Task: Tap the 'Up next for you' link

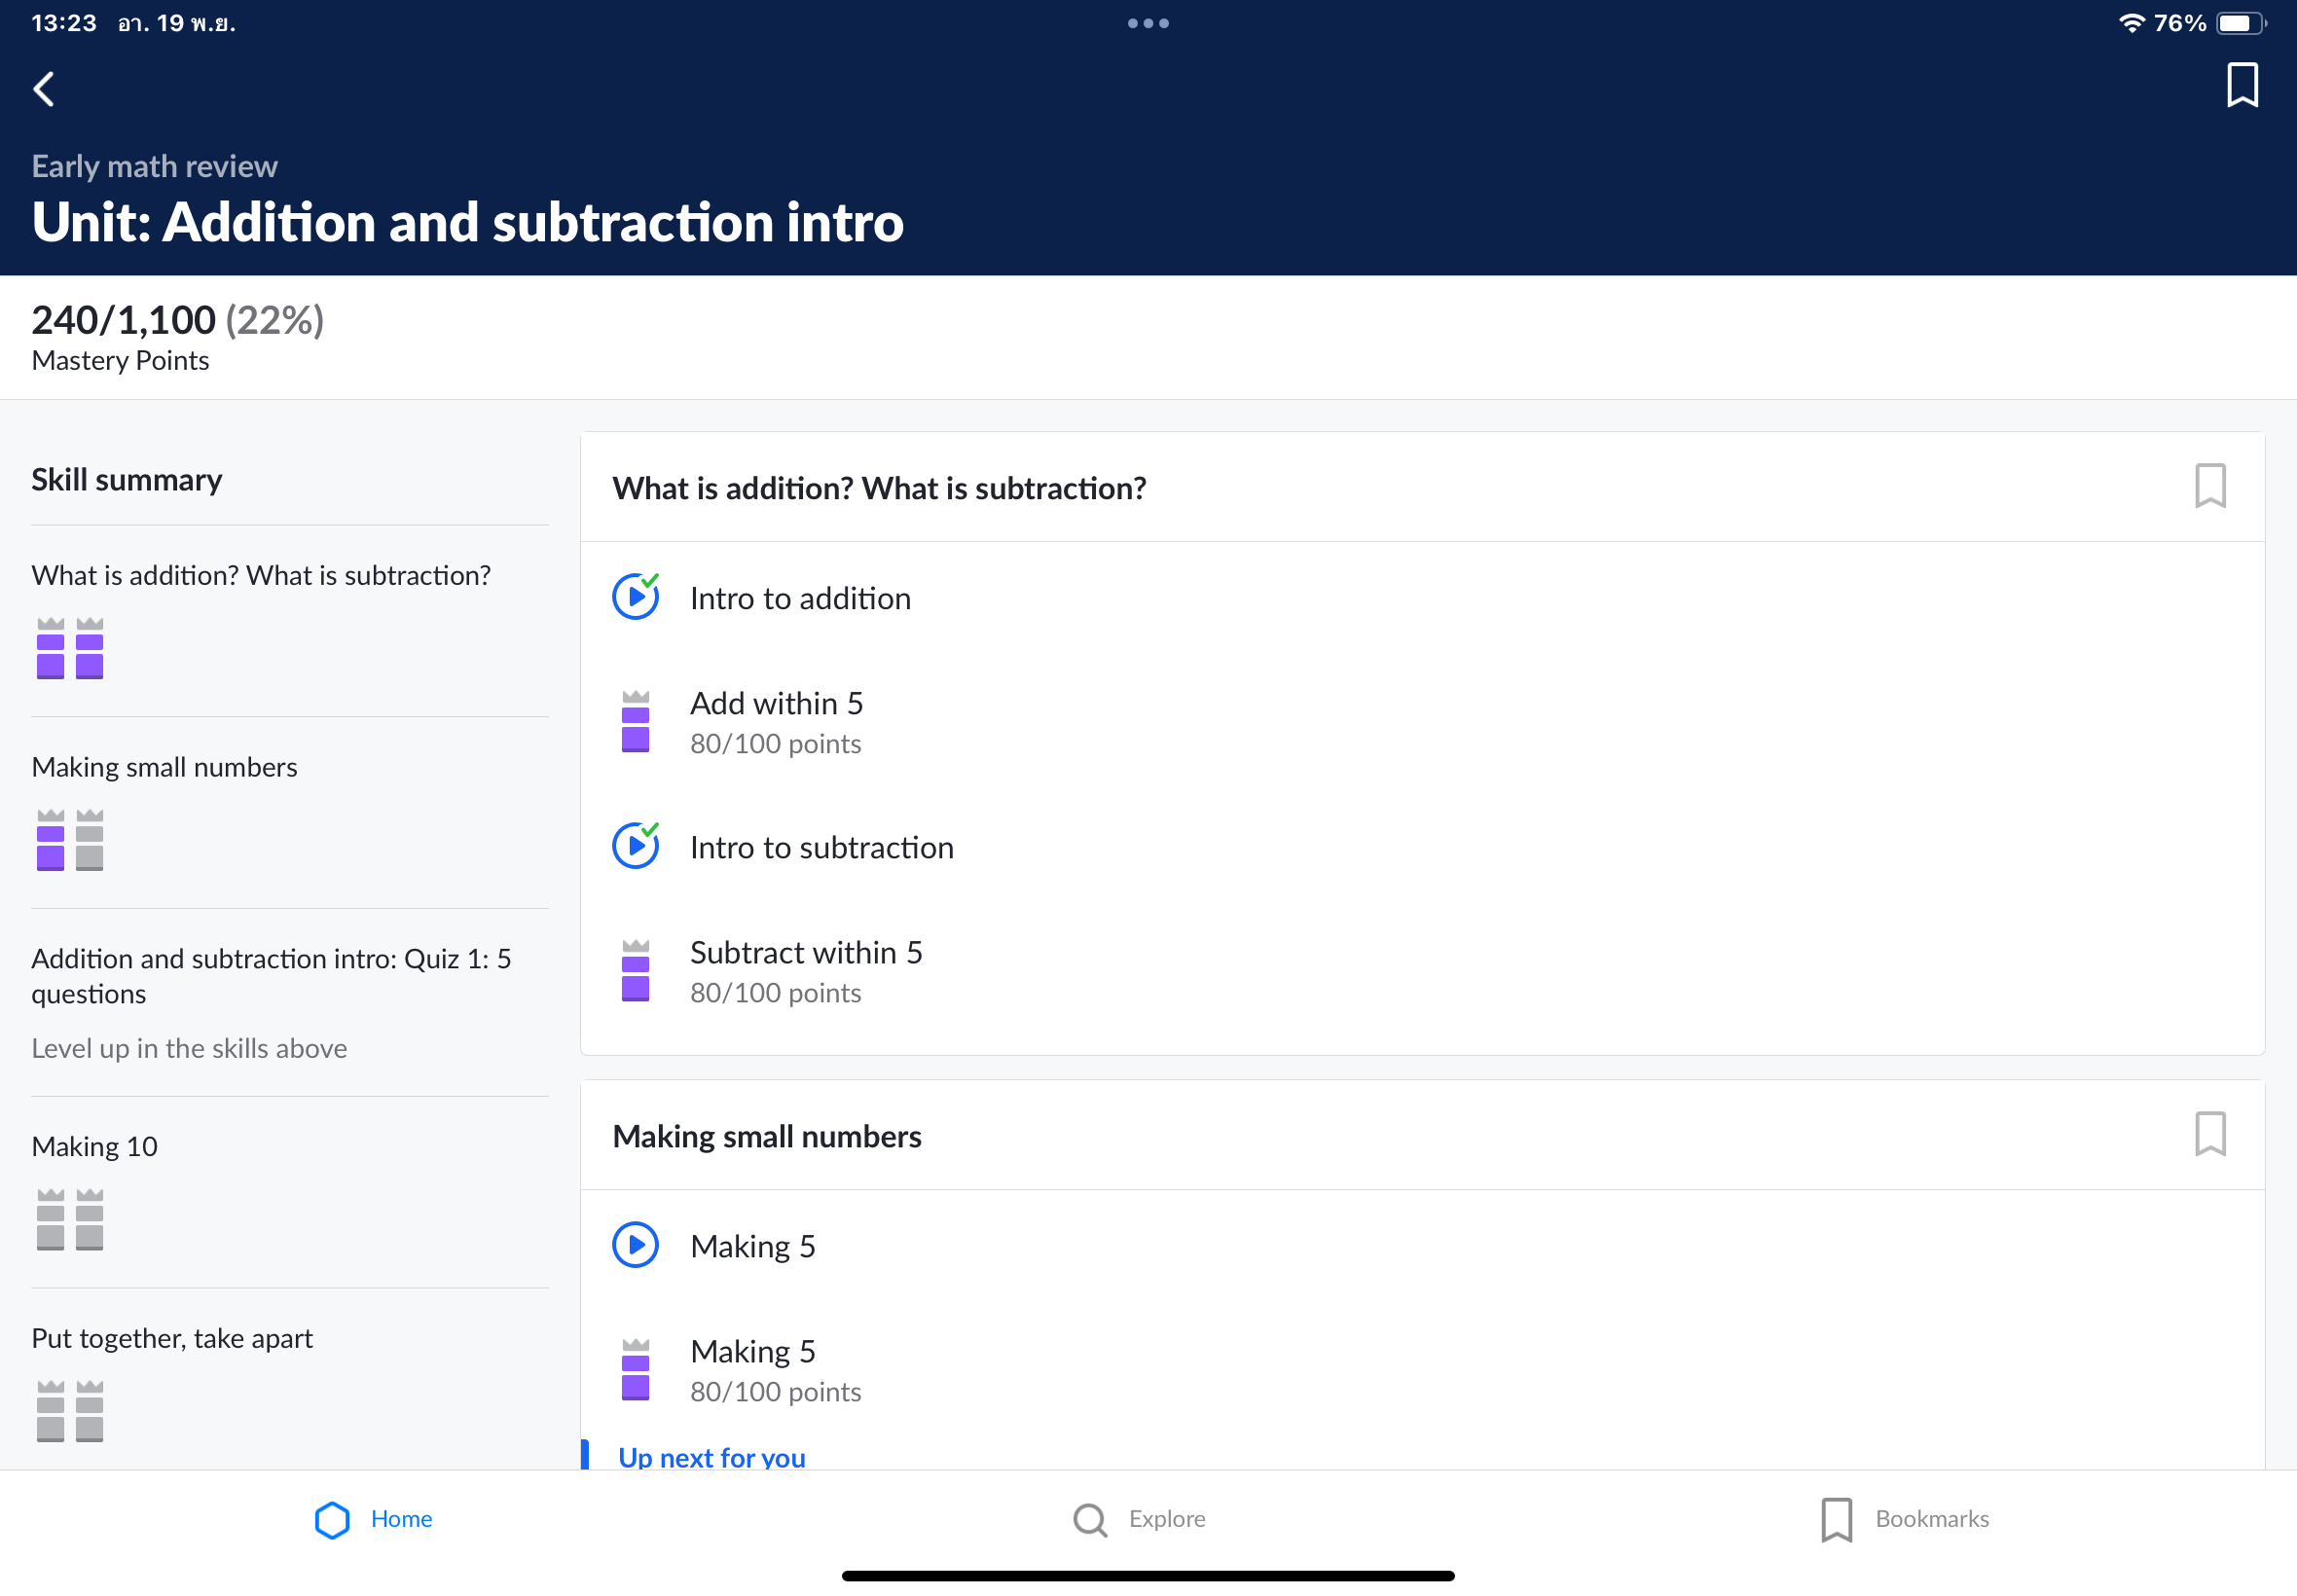Action: [711, 1456]
